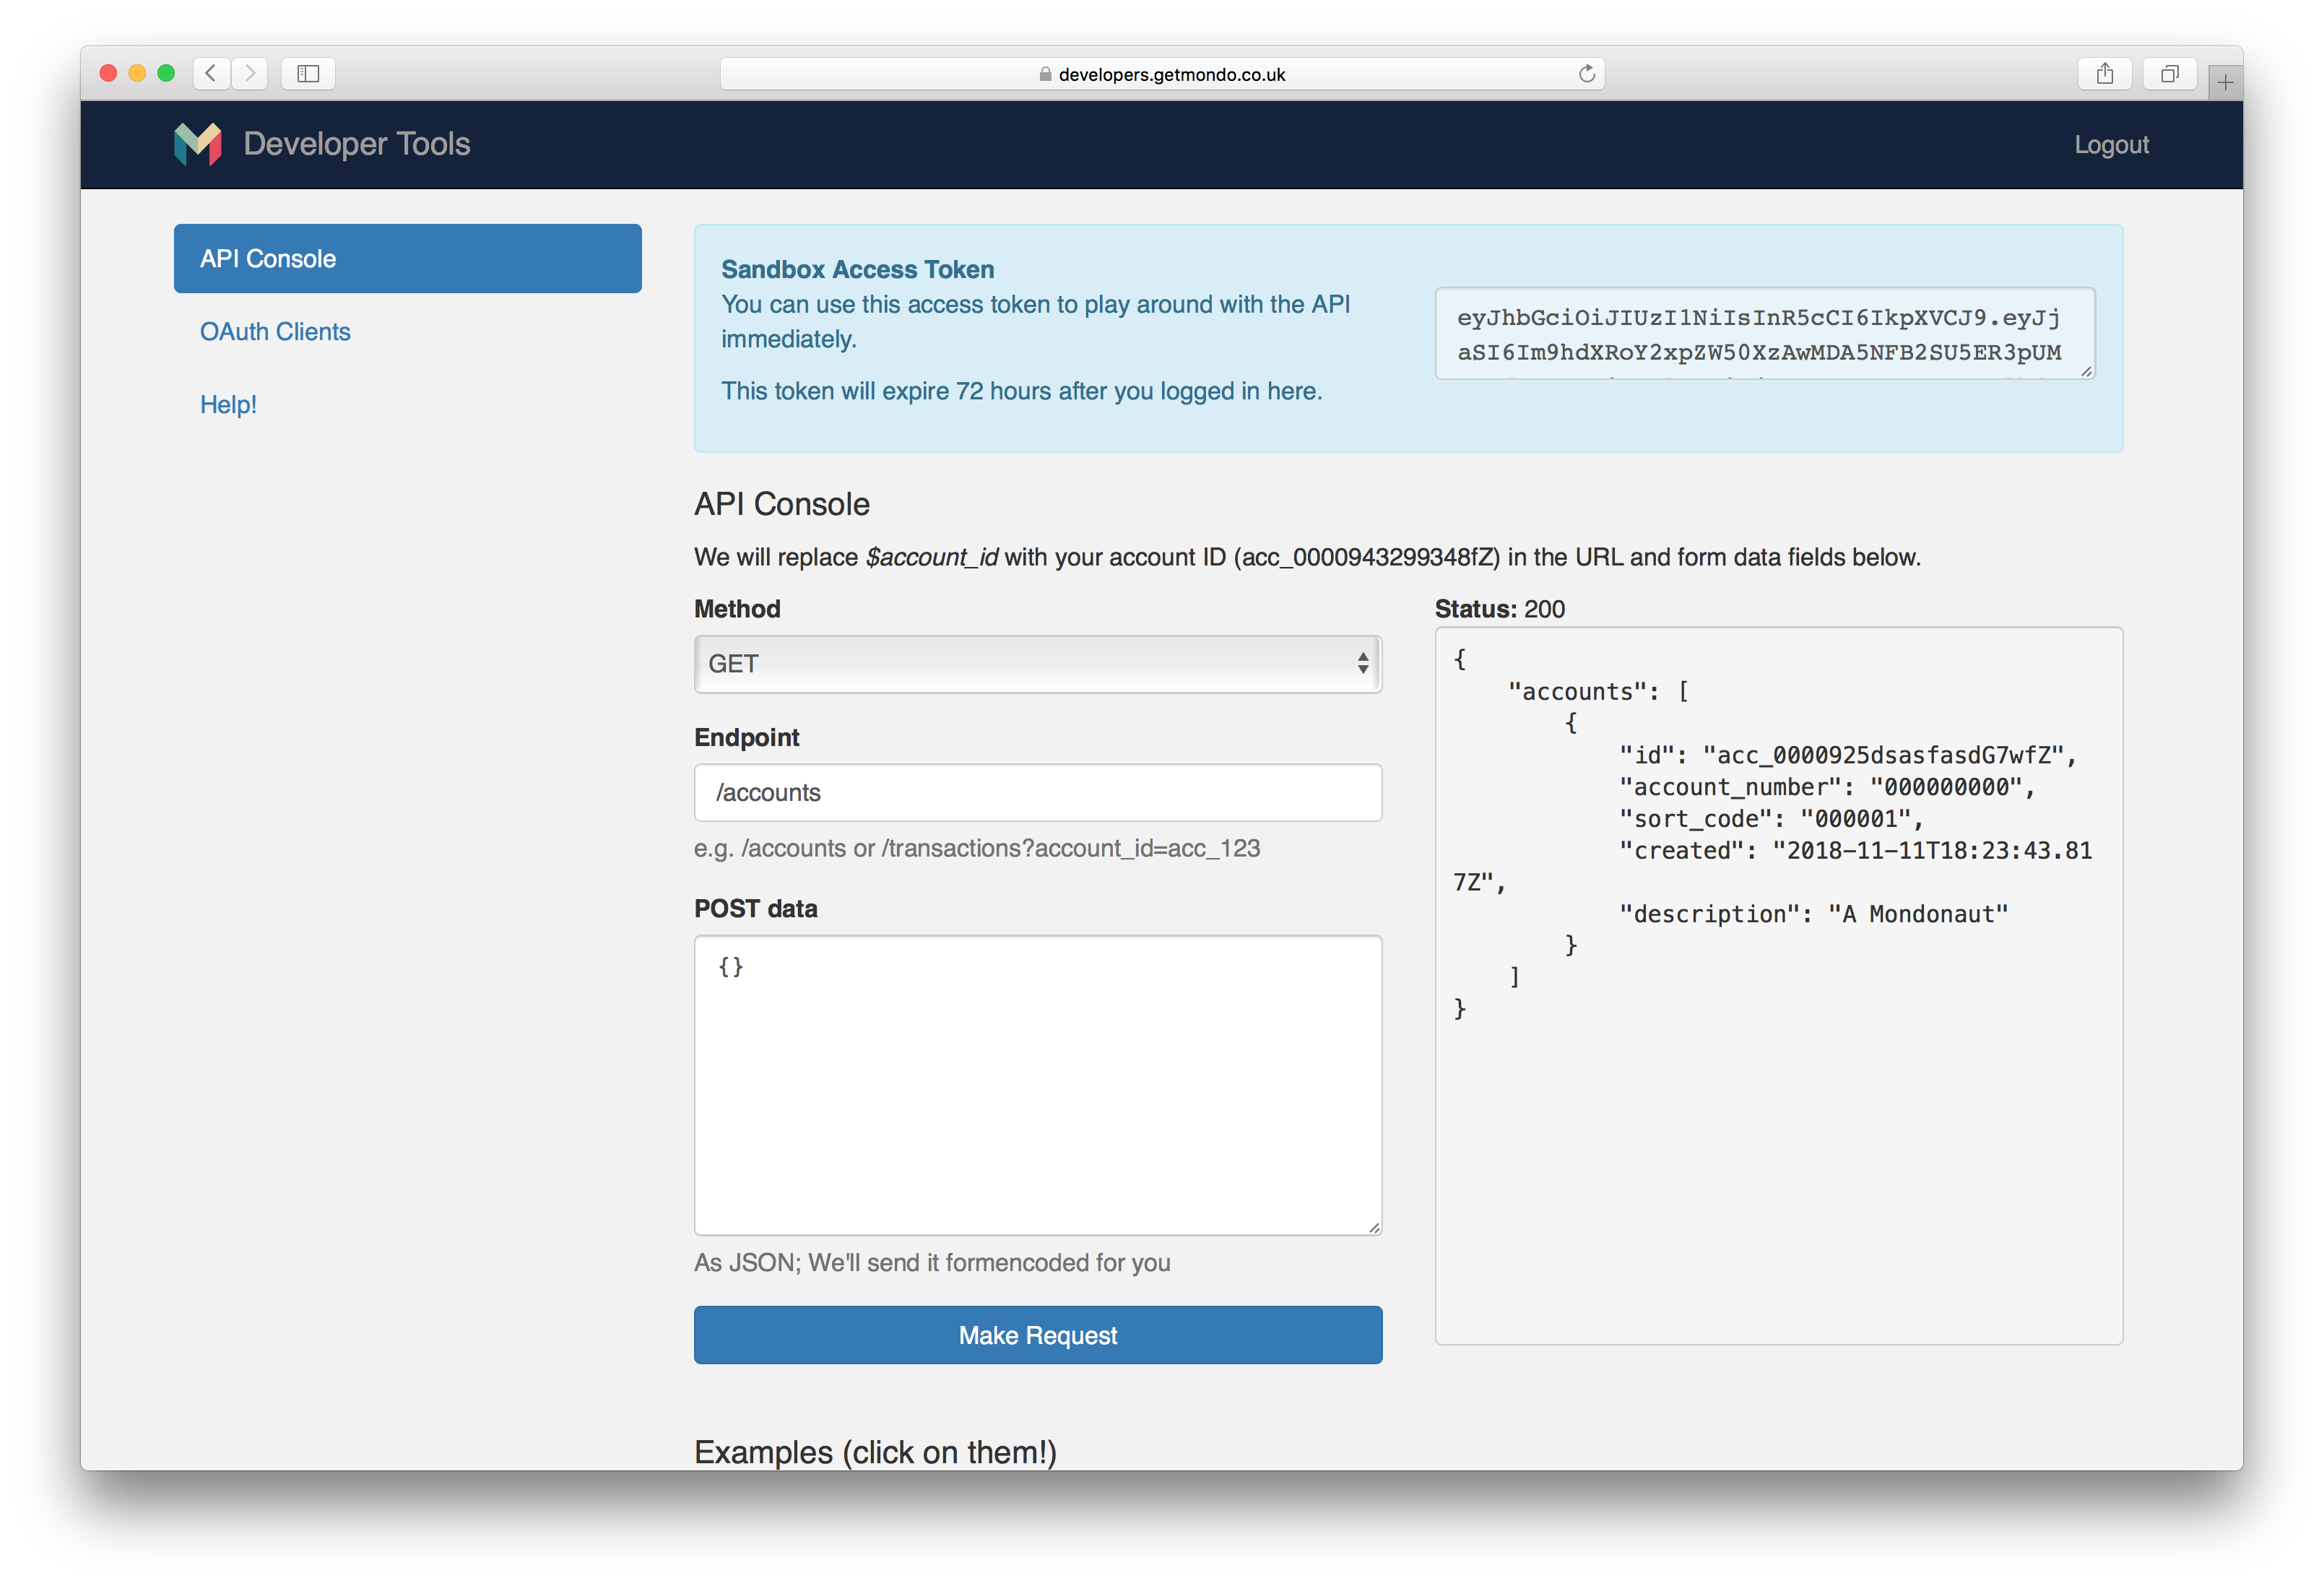Click the Method field label
The width and height of the screenshot is (2324, 1586).
click(737, 609)
